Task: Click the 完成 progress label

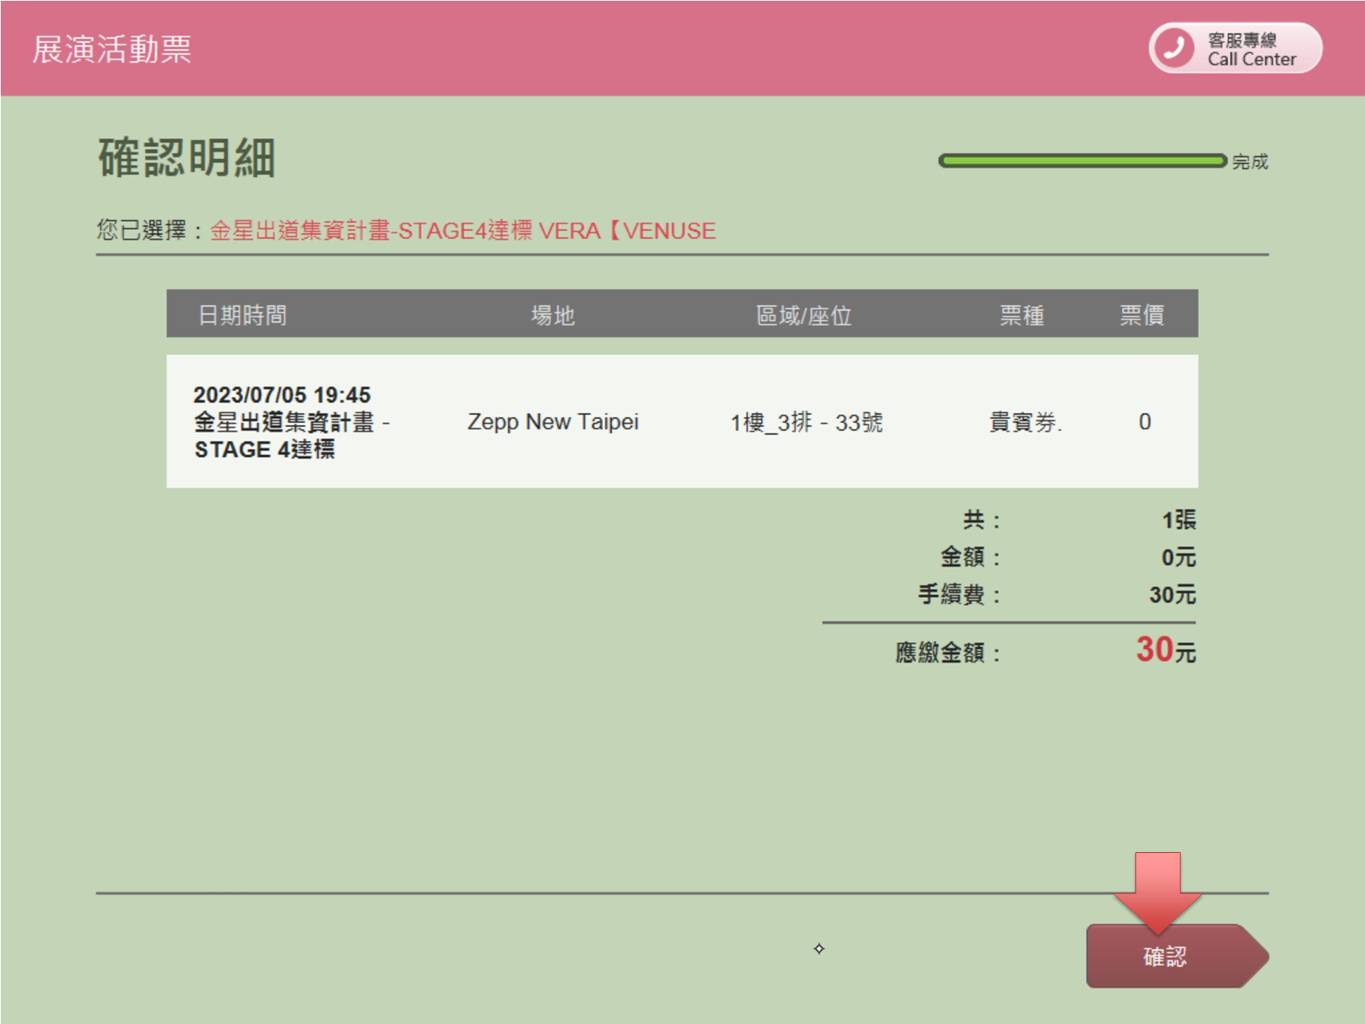Action: pyautogui.click(x=1250, y=162)
